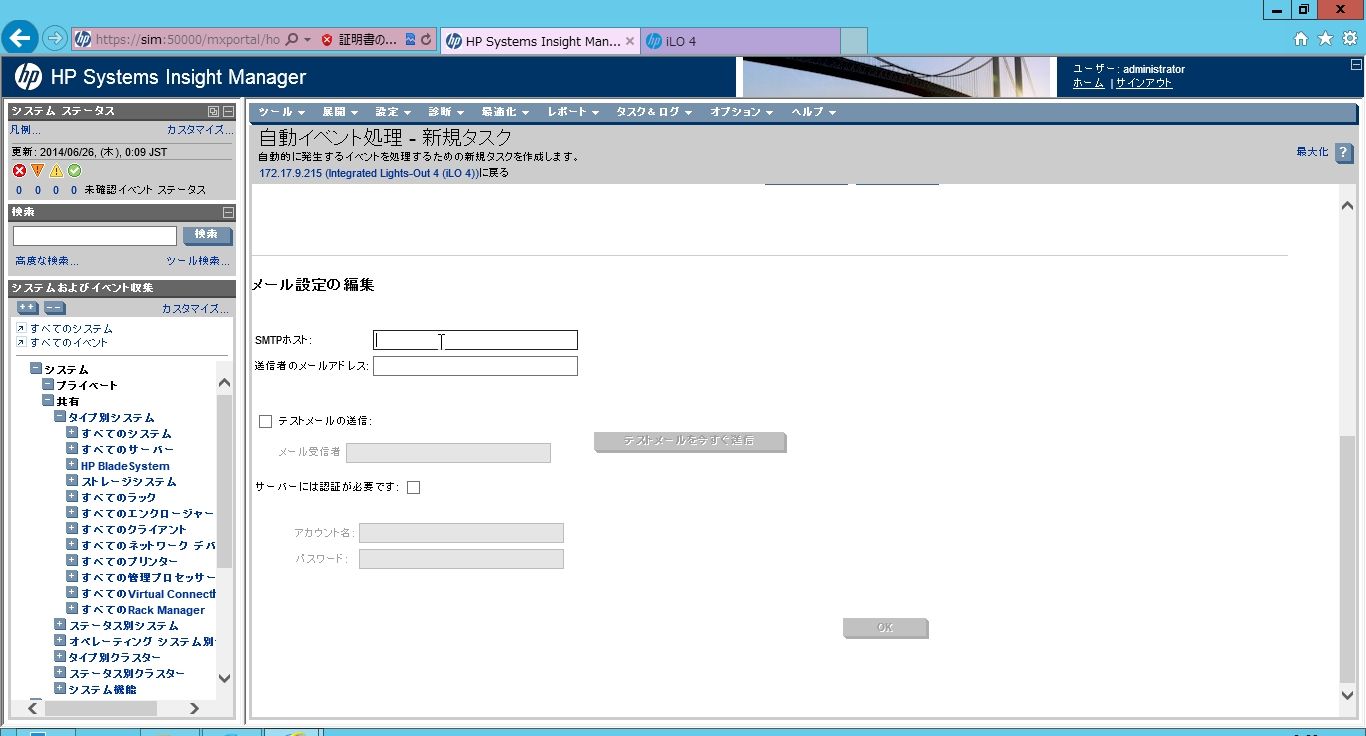Open the ツール menu
This screenshot has width=1366, height=736.
(x=280, y=112)
